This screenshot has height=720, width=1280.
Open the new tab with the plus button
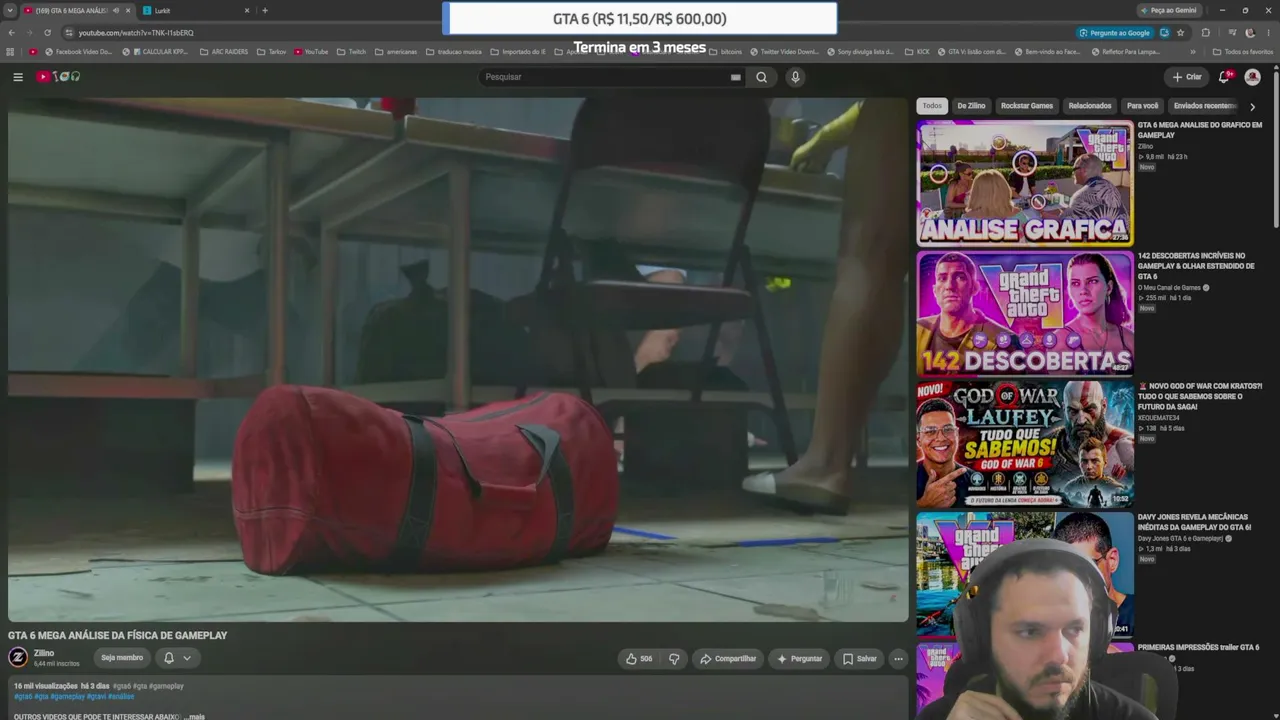click(x=265, y=11)
